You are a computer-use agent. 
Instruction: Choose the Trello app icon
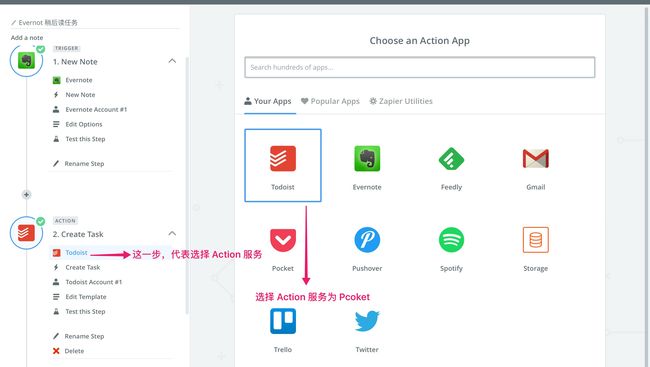point(283,321)
